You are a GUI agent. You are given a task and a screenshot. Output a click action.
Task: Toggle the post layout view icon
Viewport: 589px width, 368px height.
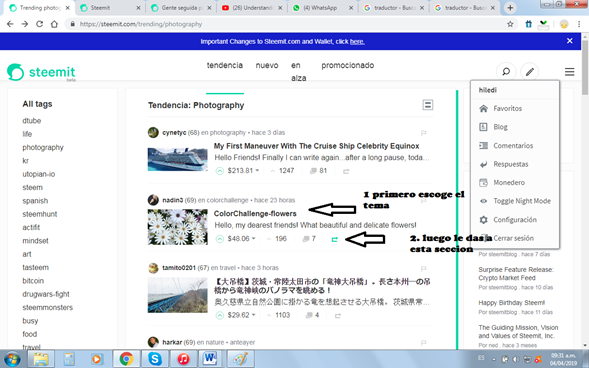(427, 105)
